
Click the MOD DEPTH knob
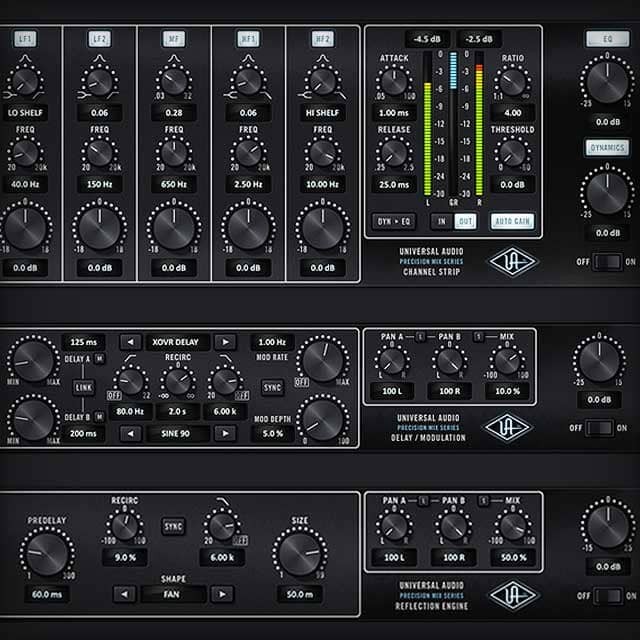(x=322, y=420)
